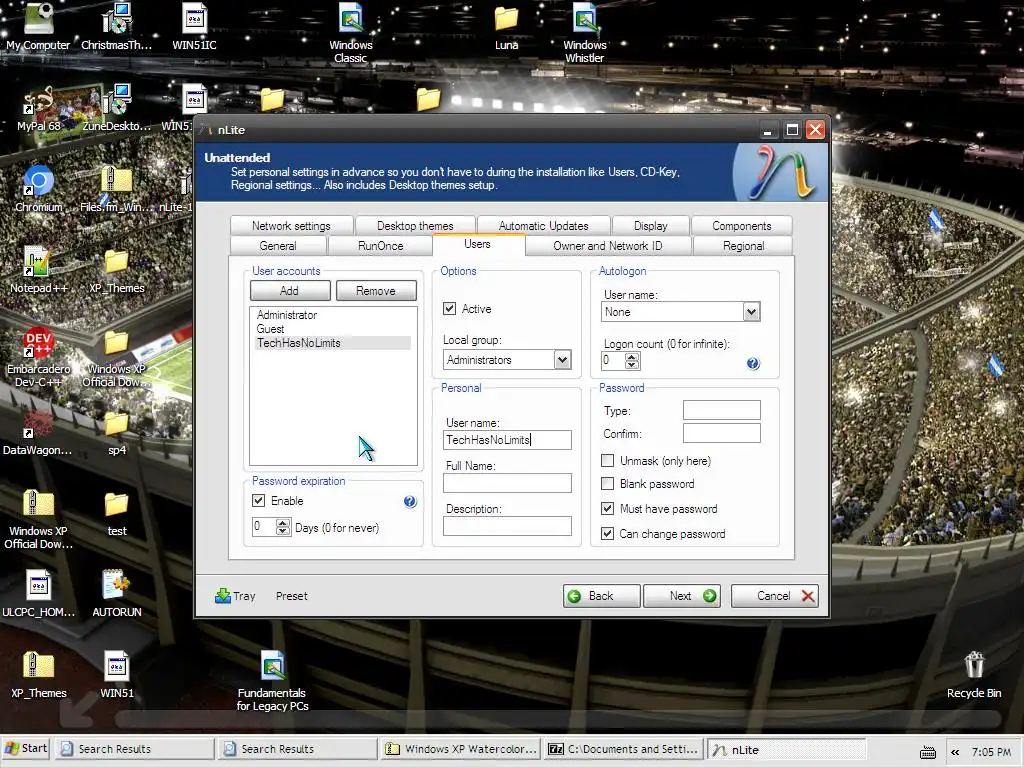This screenshot has height=768, width=1024.
Task: Toggle password expiration Enable checkbox
Action: point(259,501)
